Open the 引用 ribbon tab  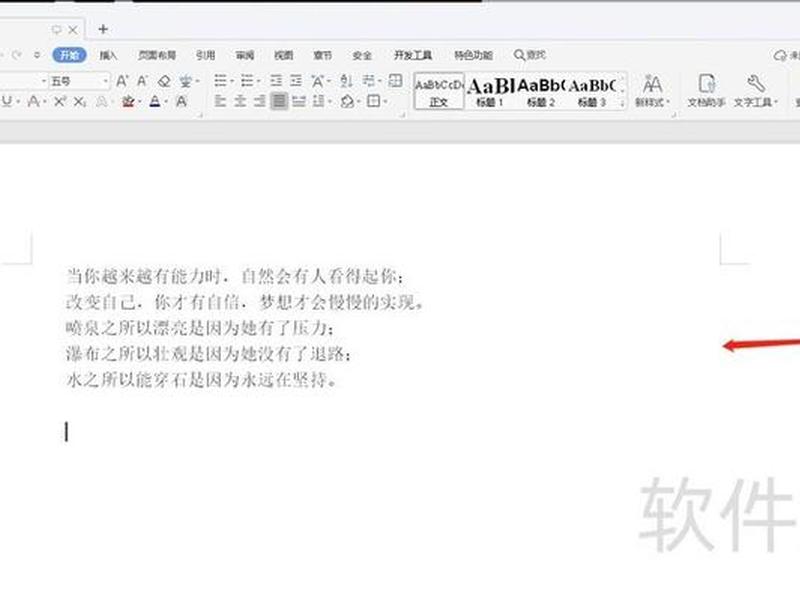point(206,55)
